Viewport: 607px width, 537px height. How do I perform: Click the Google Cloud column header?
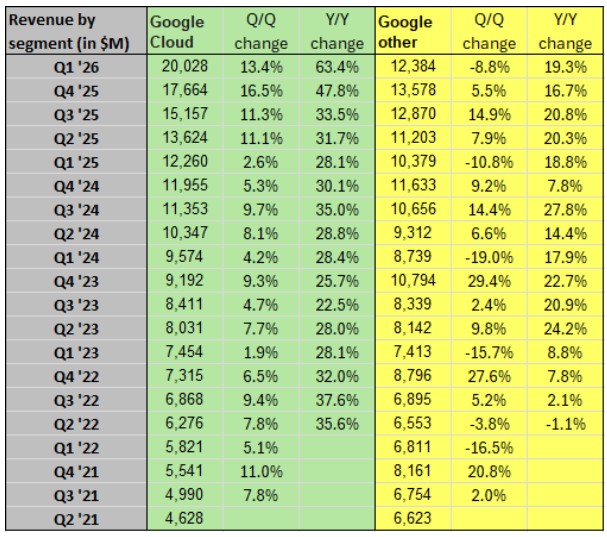coord(177,32)
